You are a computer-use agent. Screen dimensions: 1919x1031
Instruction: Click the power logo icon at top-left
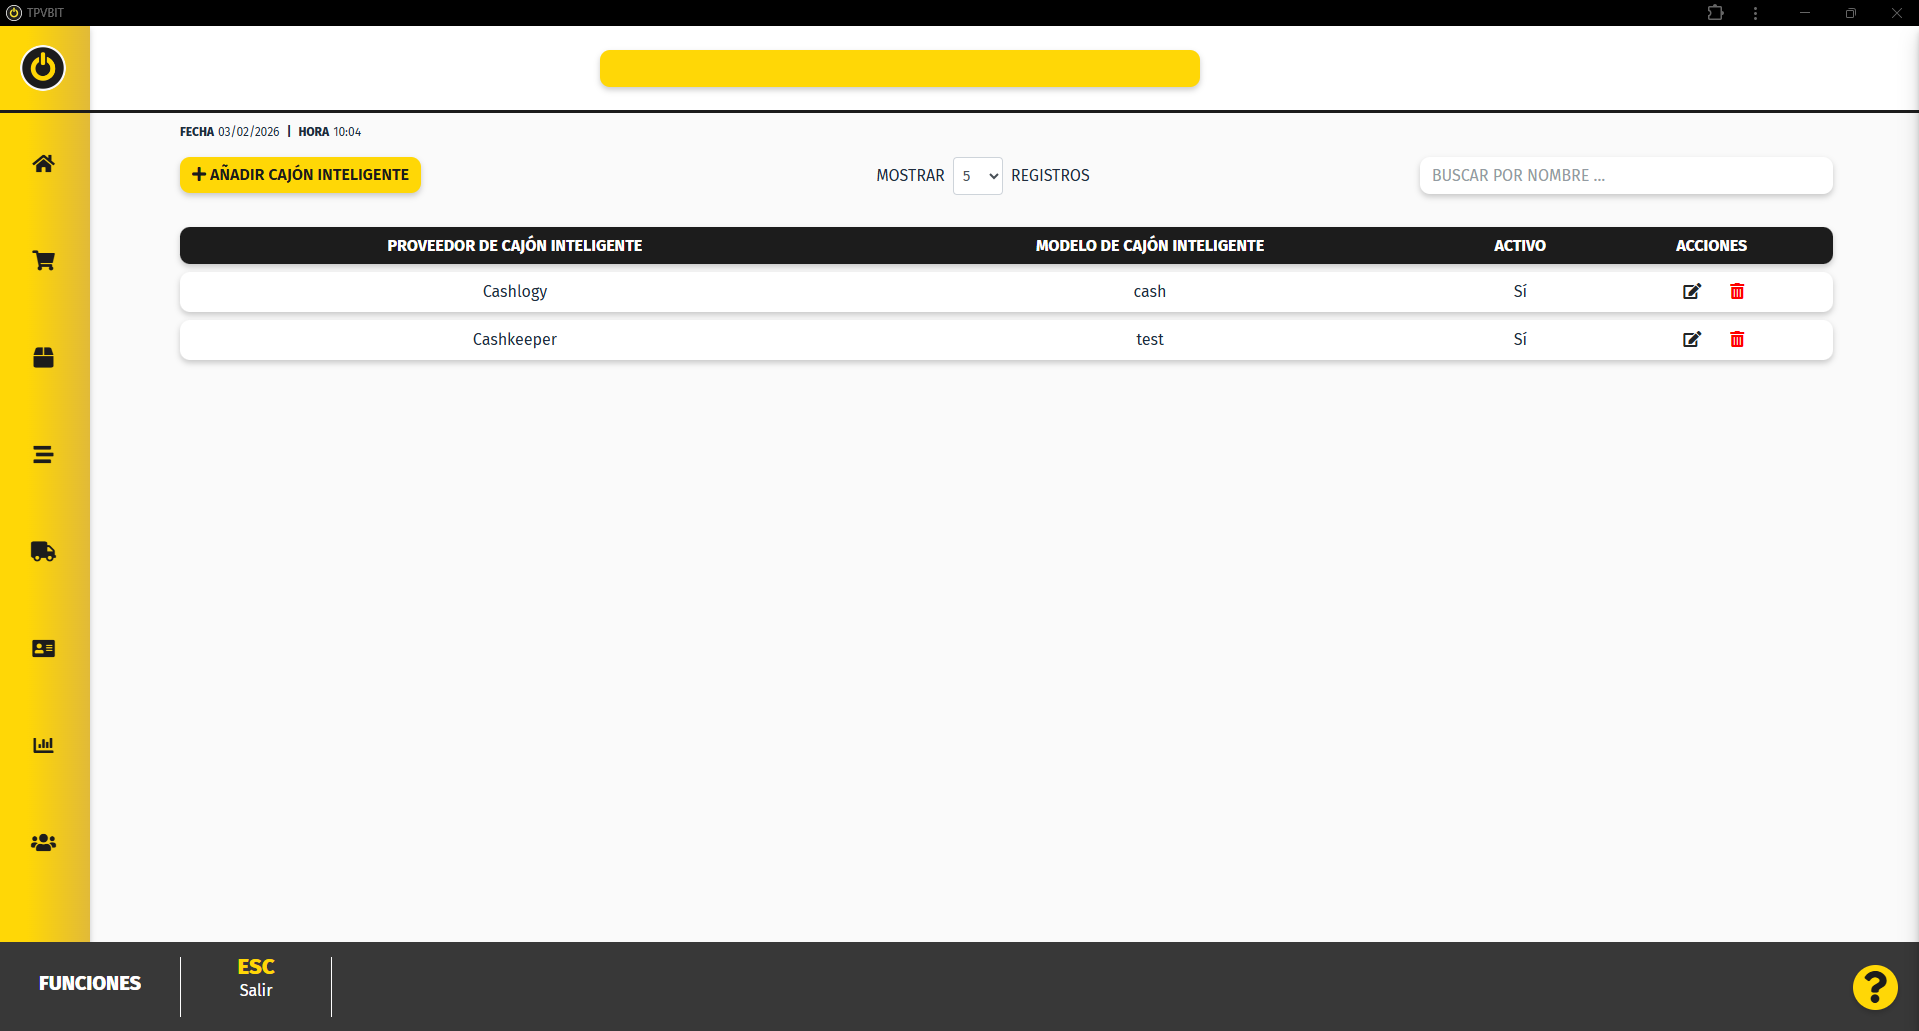pyautogui.click(x=43, y=68)
